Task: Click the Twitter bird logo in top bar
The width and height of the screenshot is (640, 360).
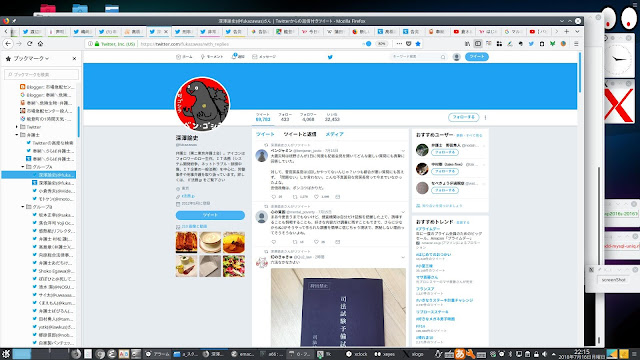Action: coord(330,57)
